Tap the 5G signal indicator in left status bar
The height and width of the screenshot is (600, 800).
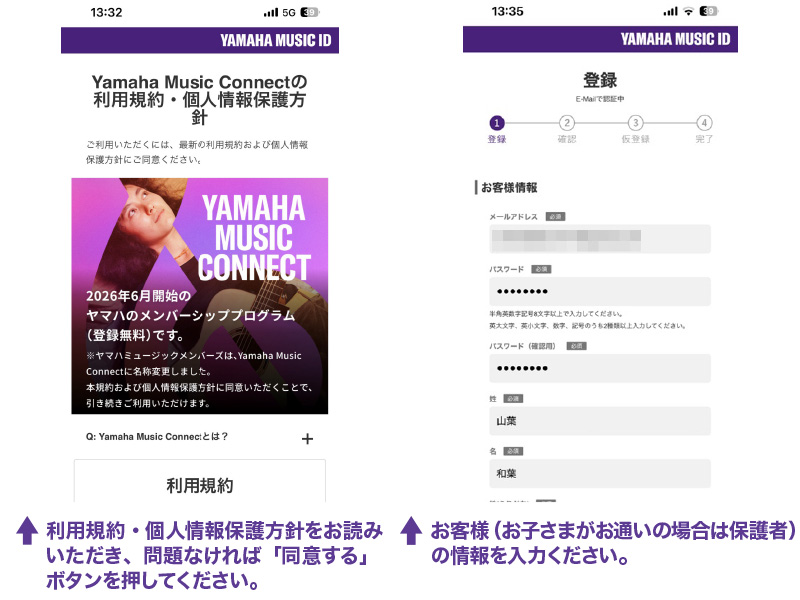tap(289, 13)
